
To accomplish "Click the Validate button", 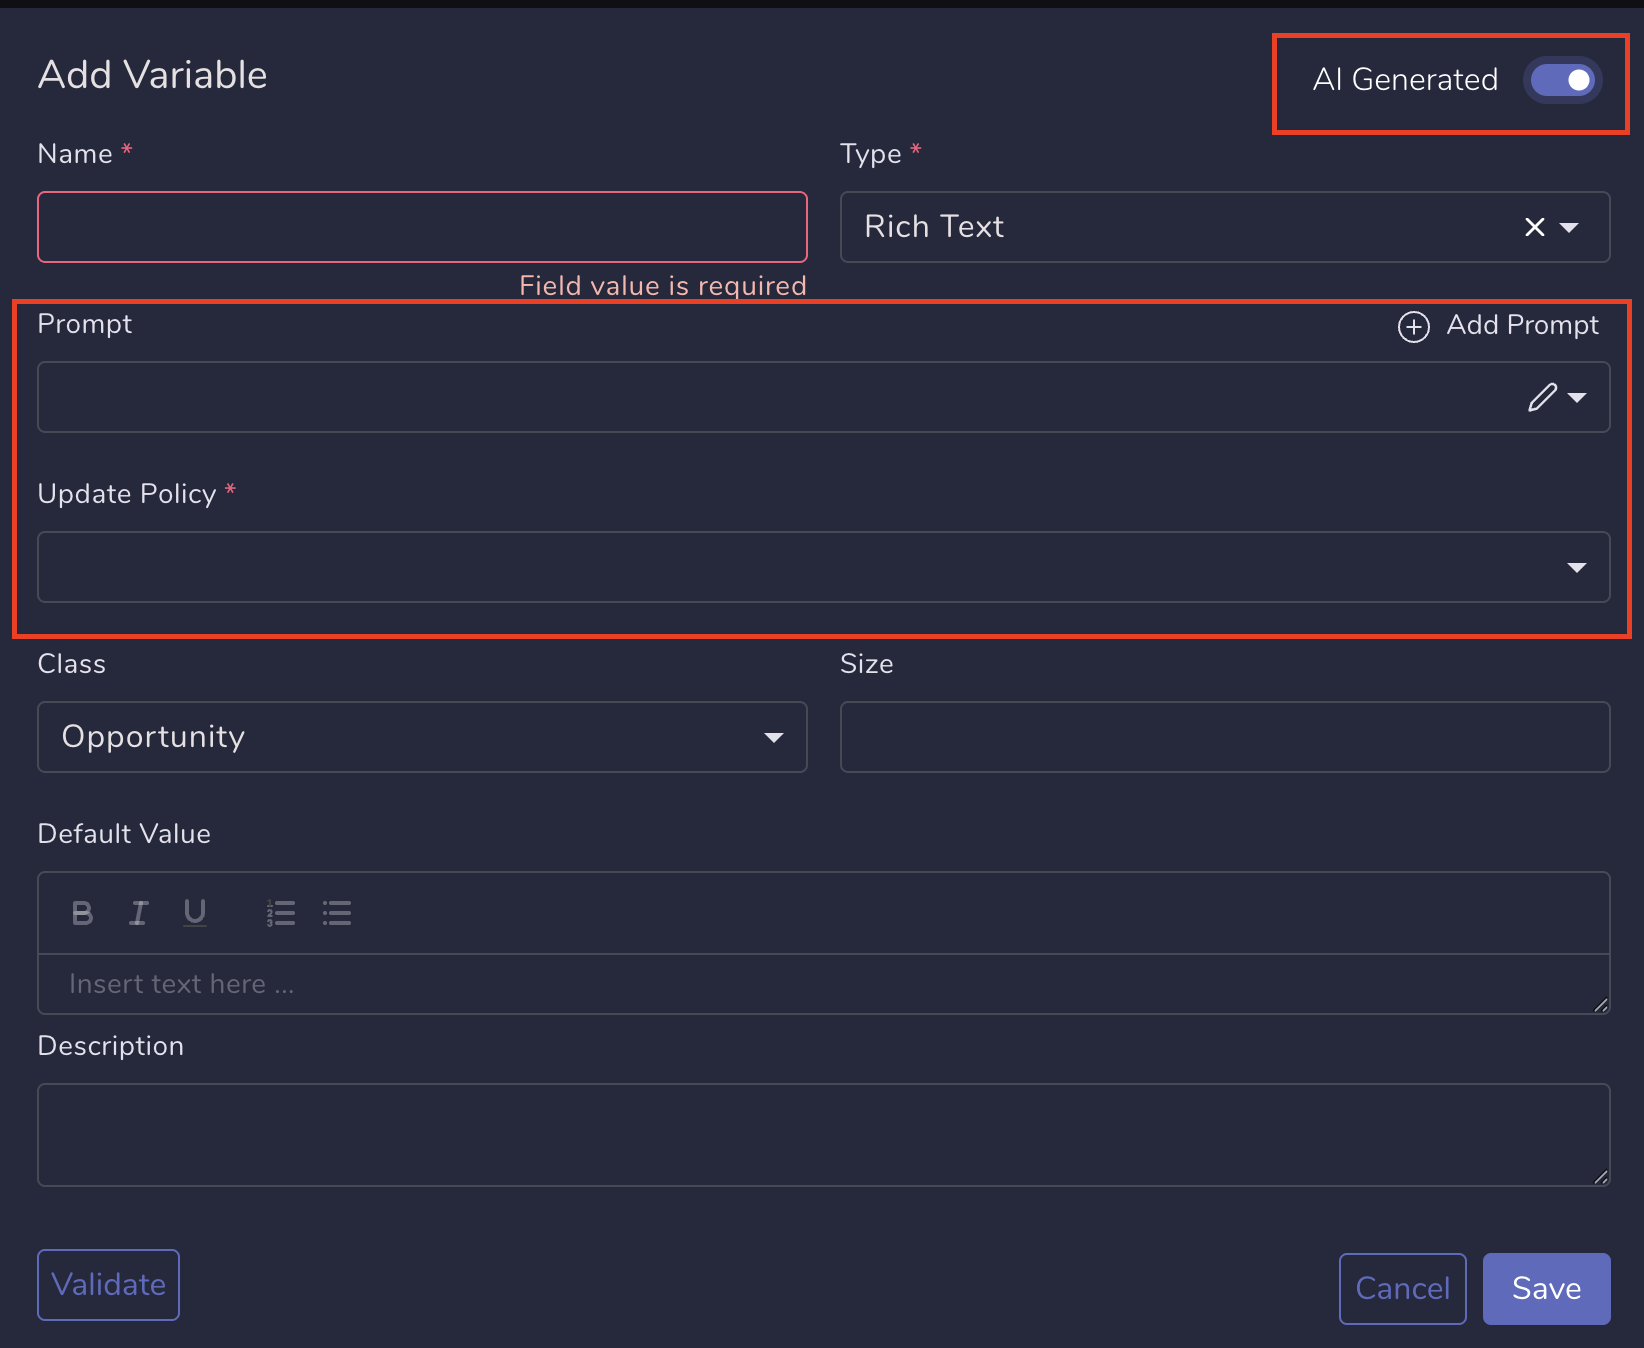I will pyautogui.click(x=107, y=1284).
